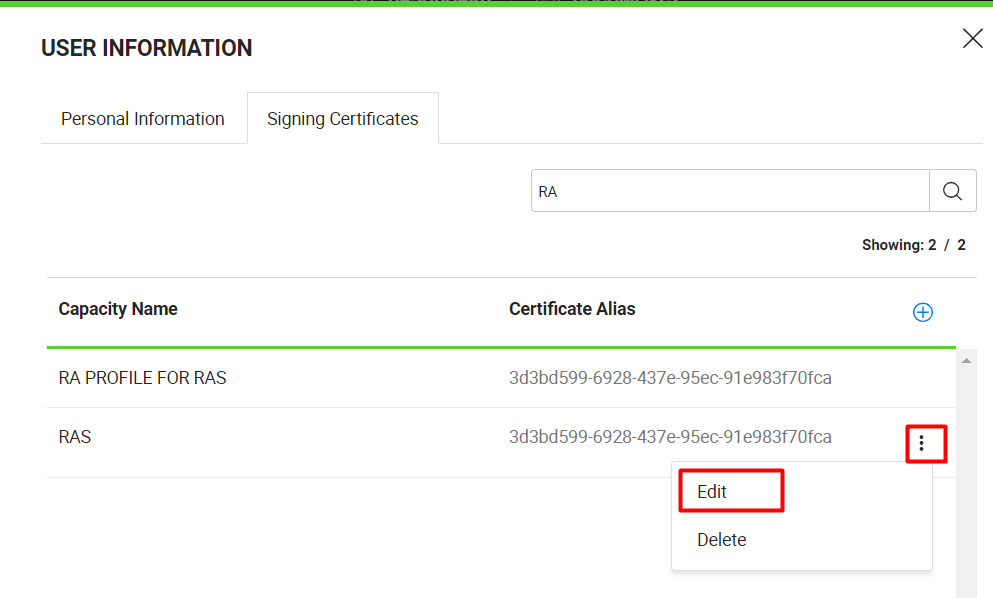Image resolution: width=993 pixels, height=598 pixels.
Task: Close the User Information dialog
Action: (972, 39)
